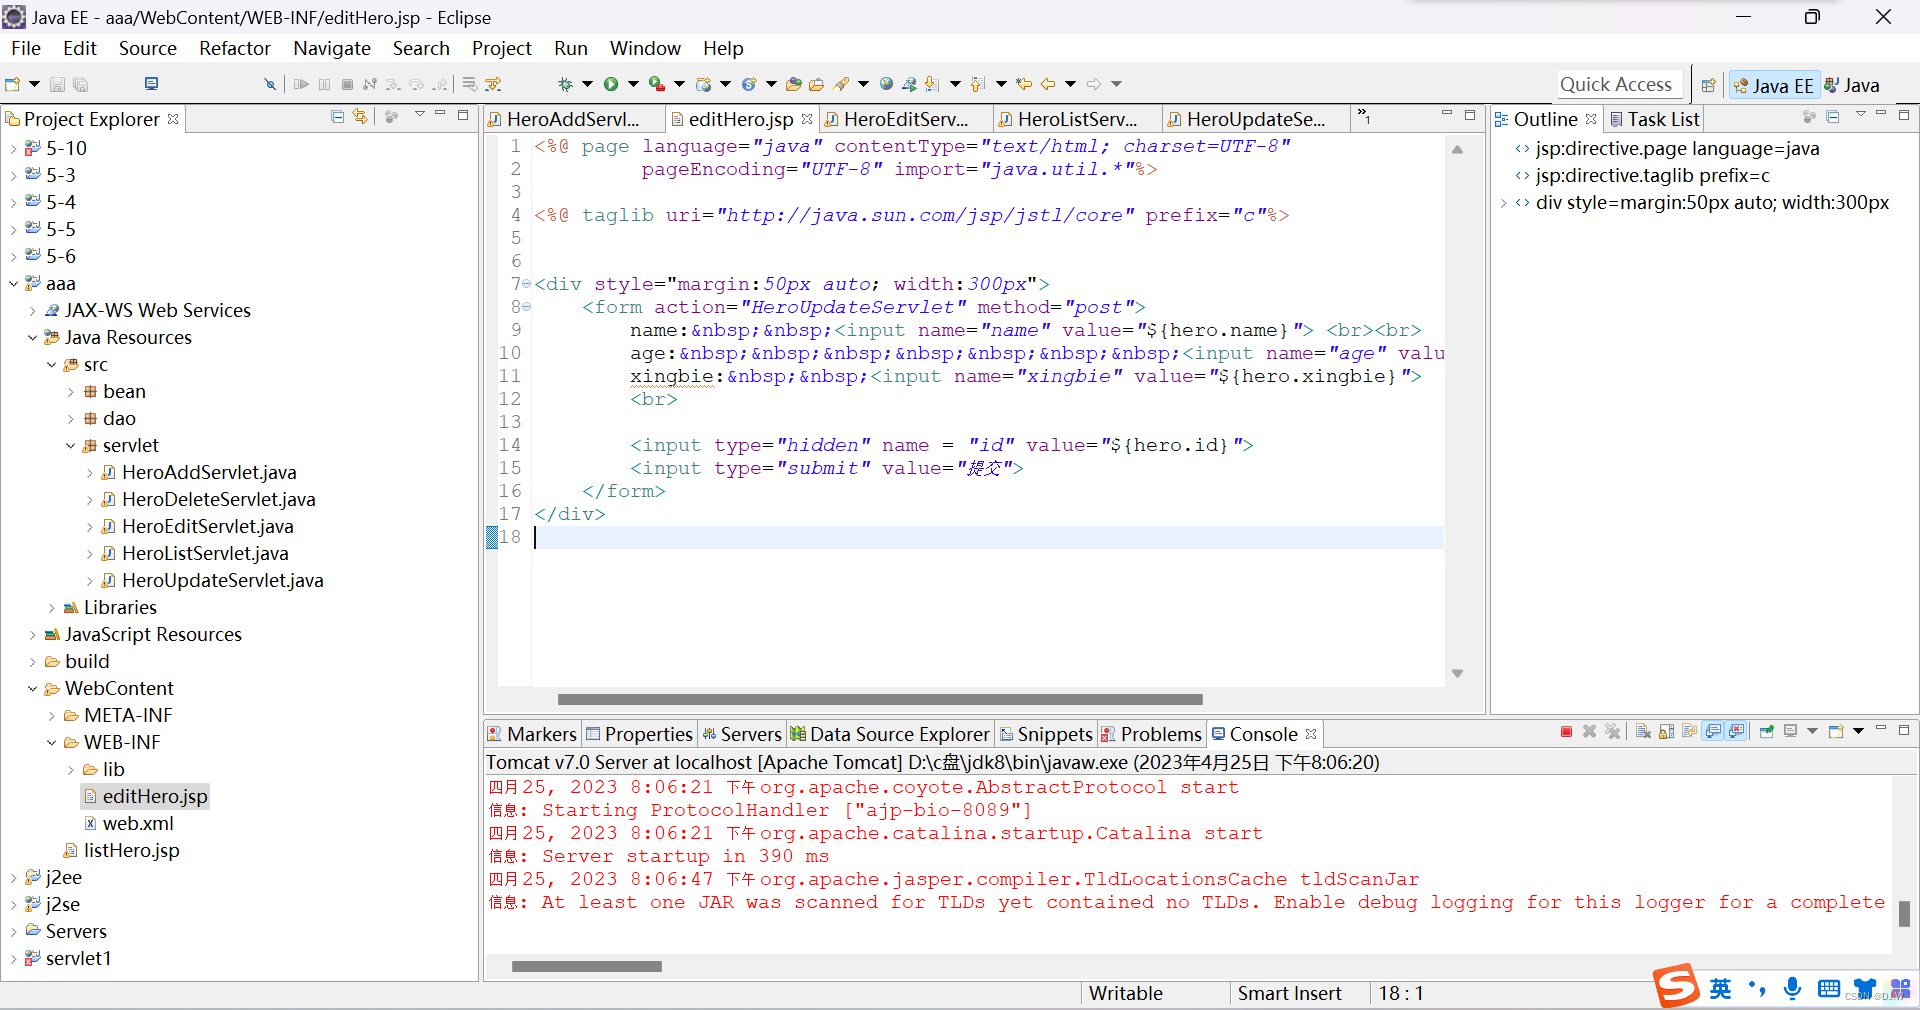Click Collapse All icon in Project Explorer
This screenshot has width=1920, height=1010.
tap(338, 117)
